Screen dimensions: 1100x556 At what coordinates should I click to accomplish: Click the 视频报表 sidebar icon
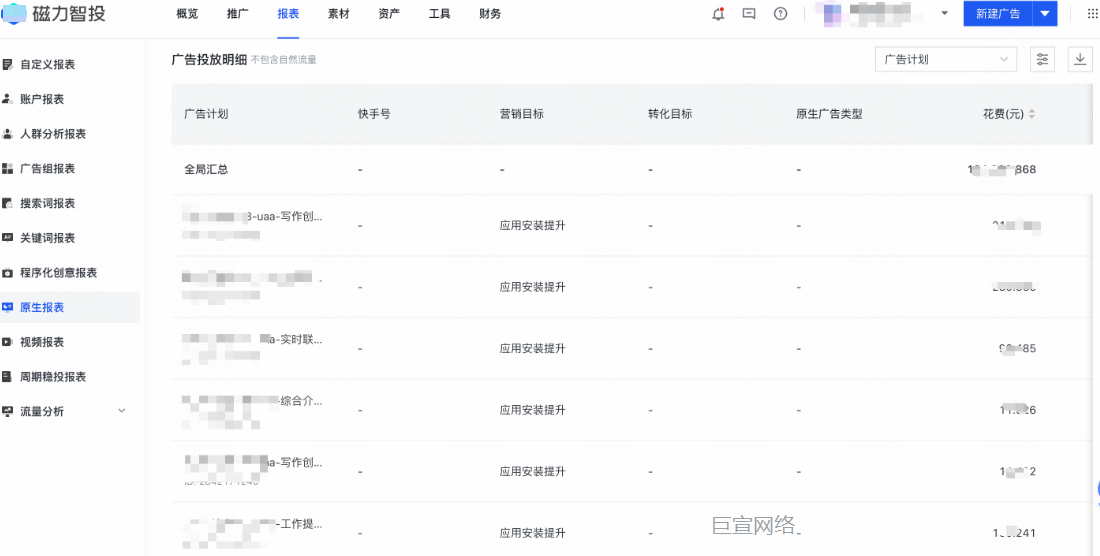point(8,342)
